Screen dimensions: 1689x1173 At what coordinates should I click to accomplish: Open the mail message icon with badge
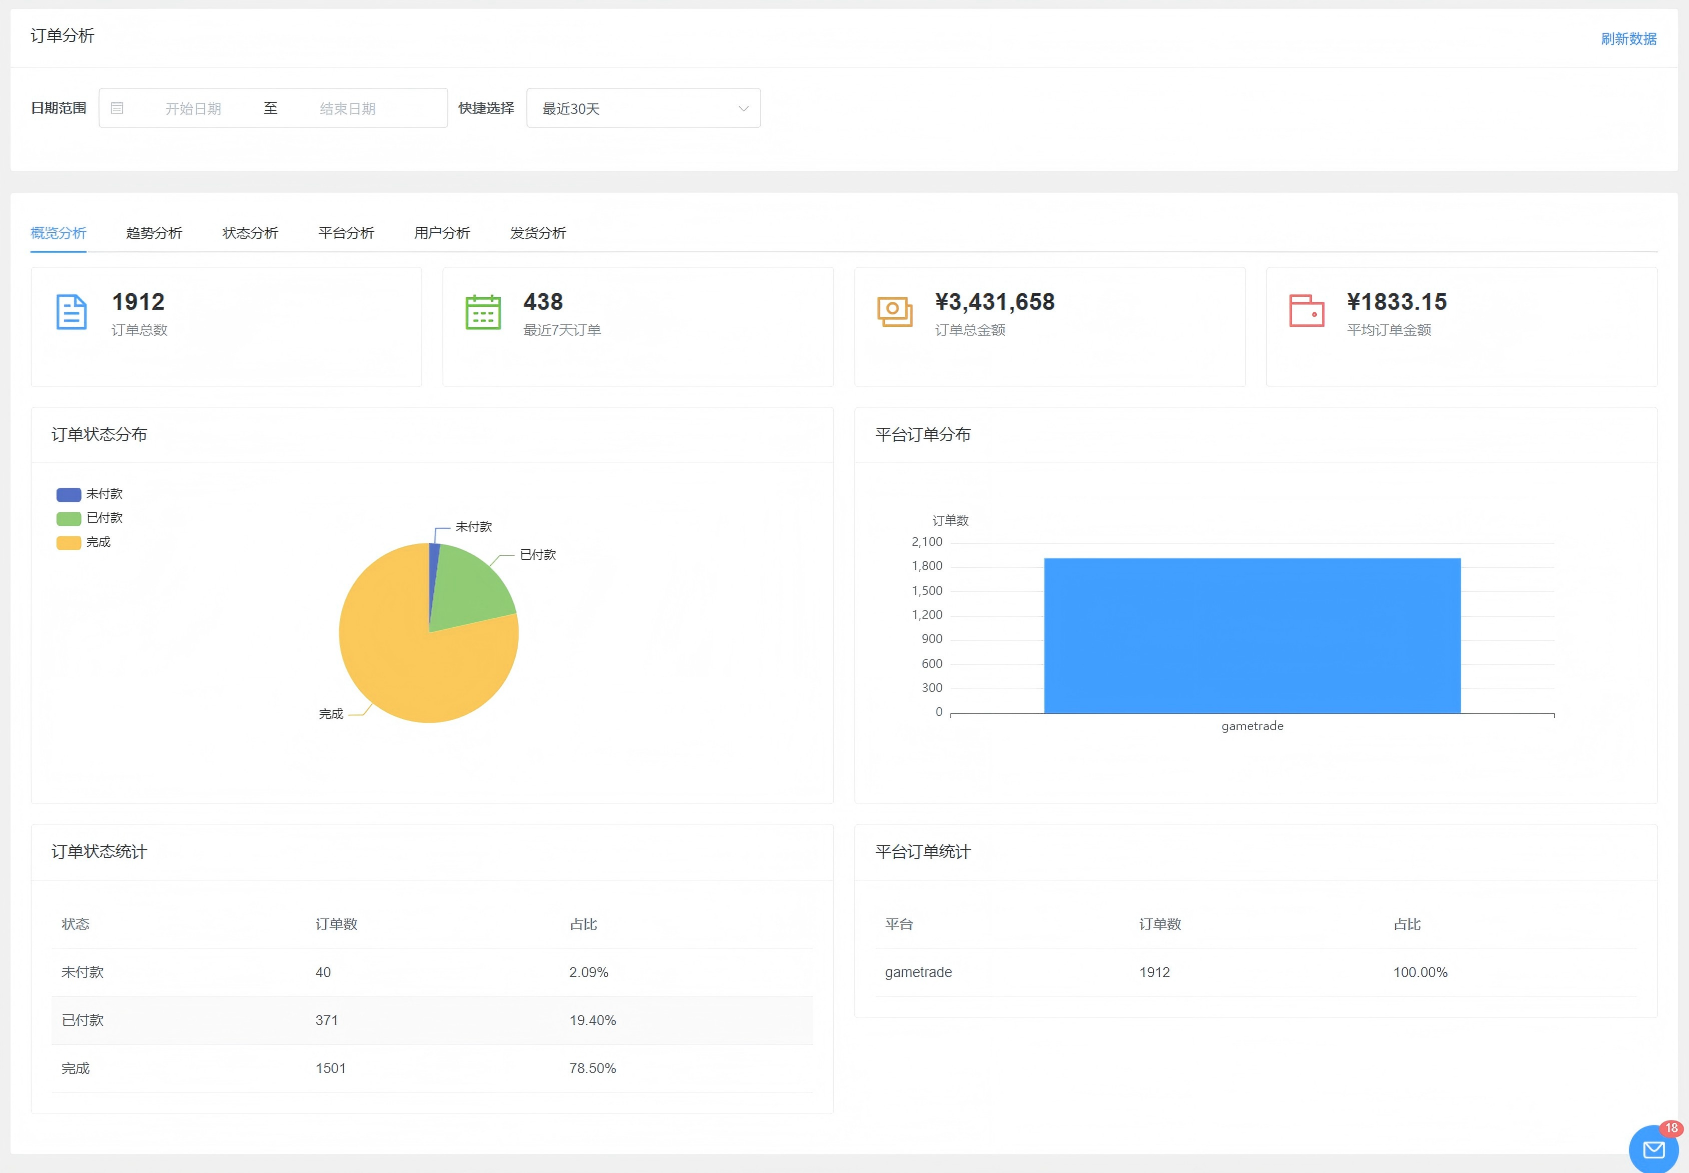pos(1653,1149)
